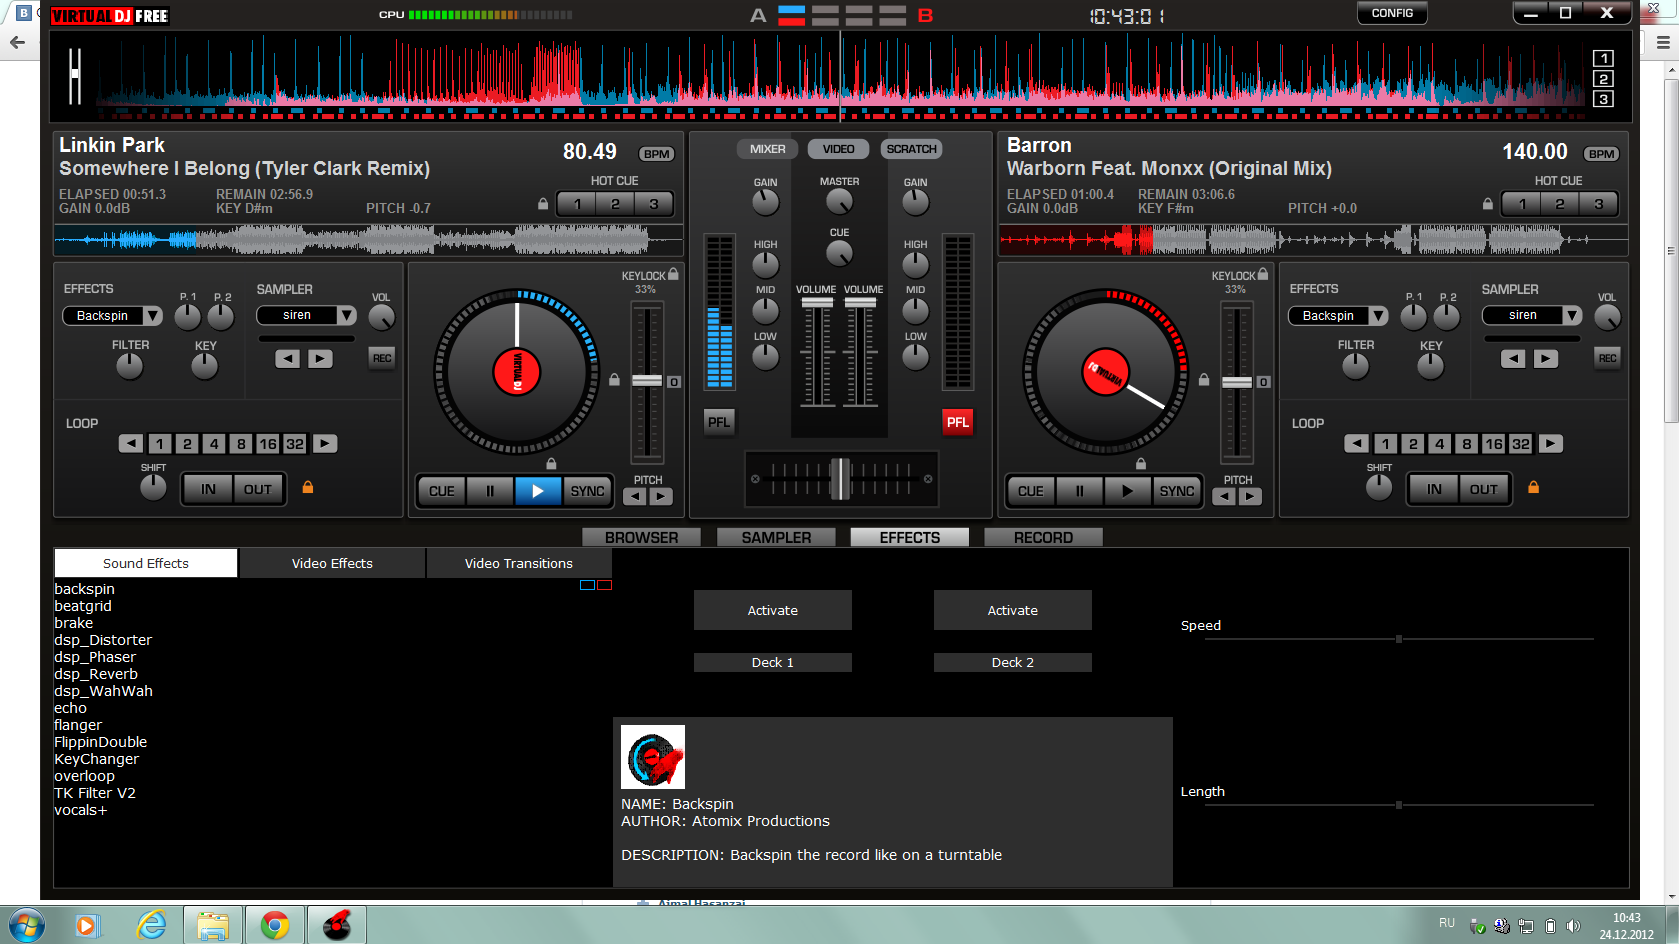Open Google Chrome from the taskbar
This screenshot has height=944, width=1679.
pos(275,925)
